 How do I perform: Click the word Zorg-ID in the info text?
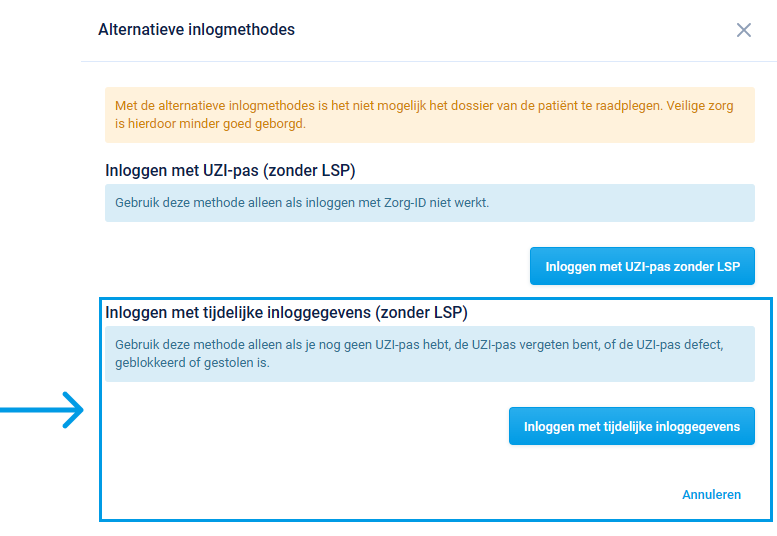click(x=407, y=203)
